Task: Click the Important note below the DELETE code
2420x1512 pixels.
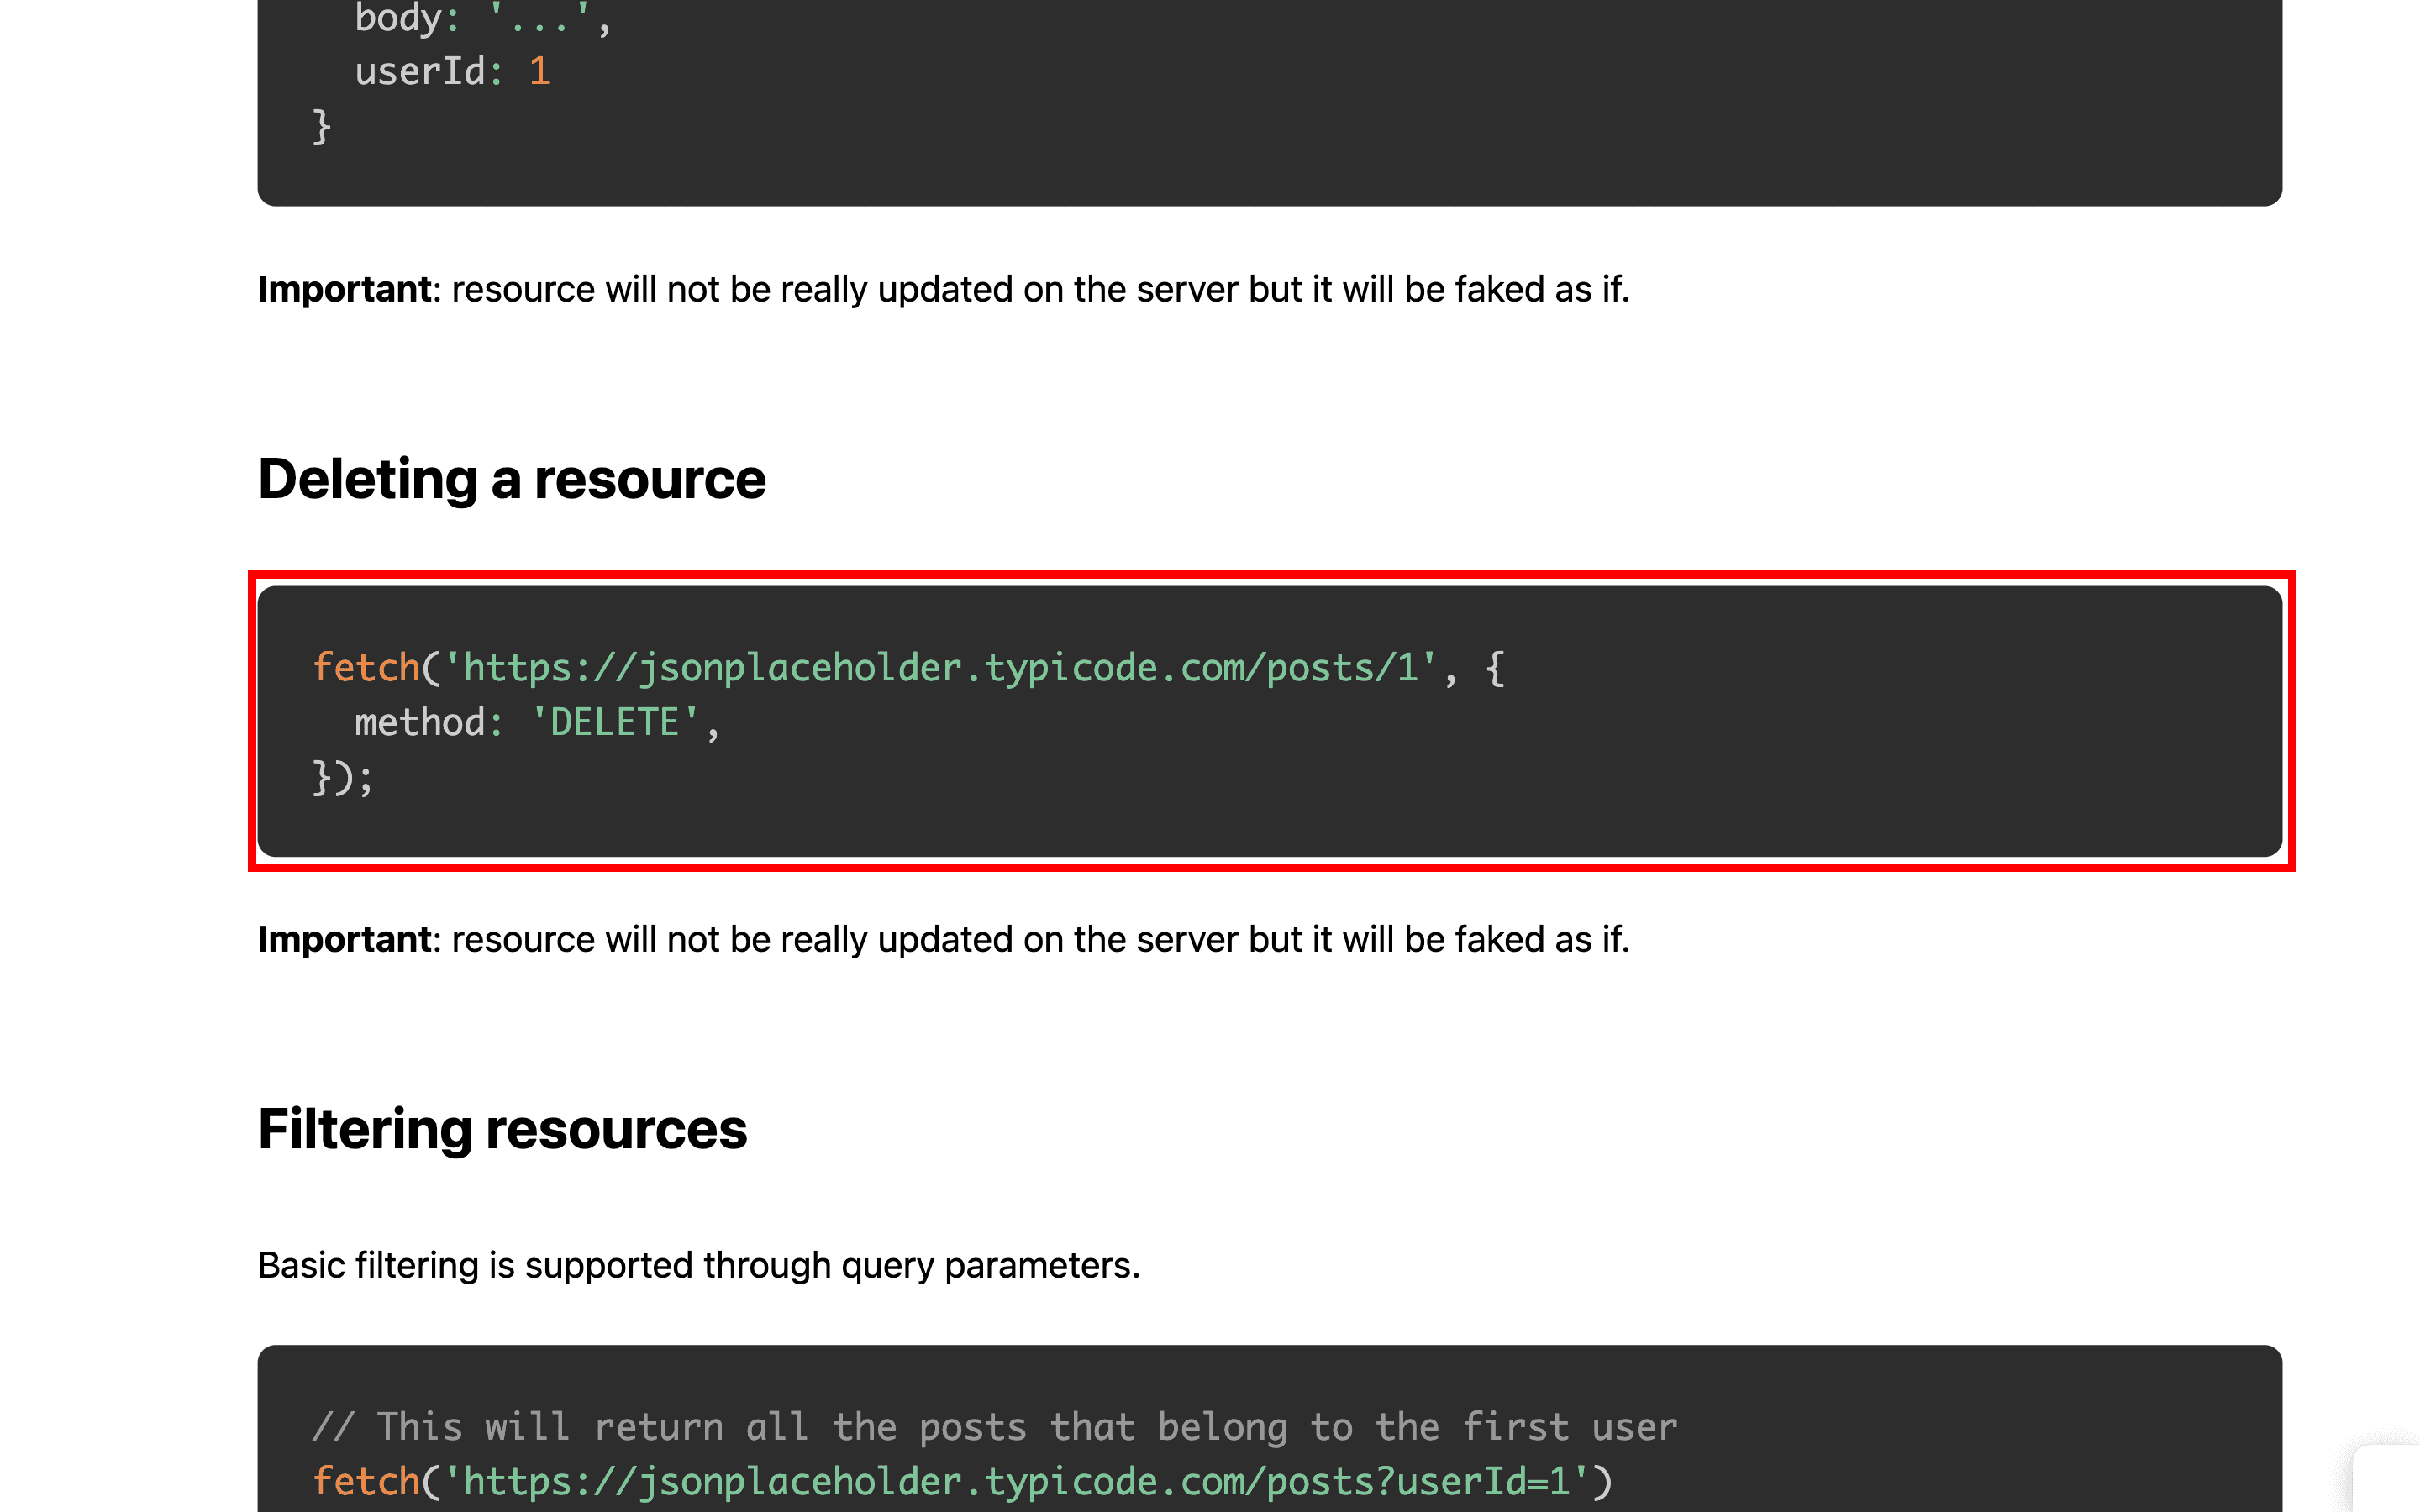Action: tap(944, 939)
